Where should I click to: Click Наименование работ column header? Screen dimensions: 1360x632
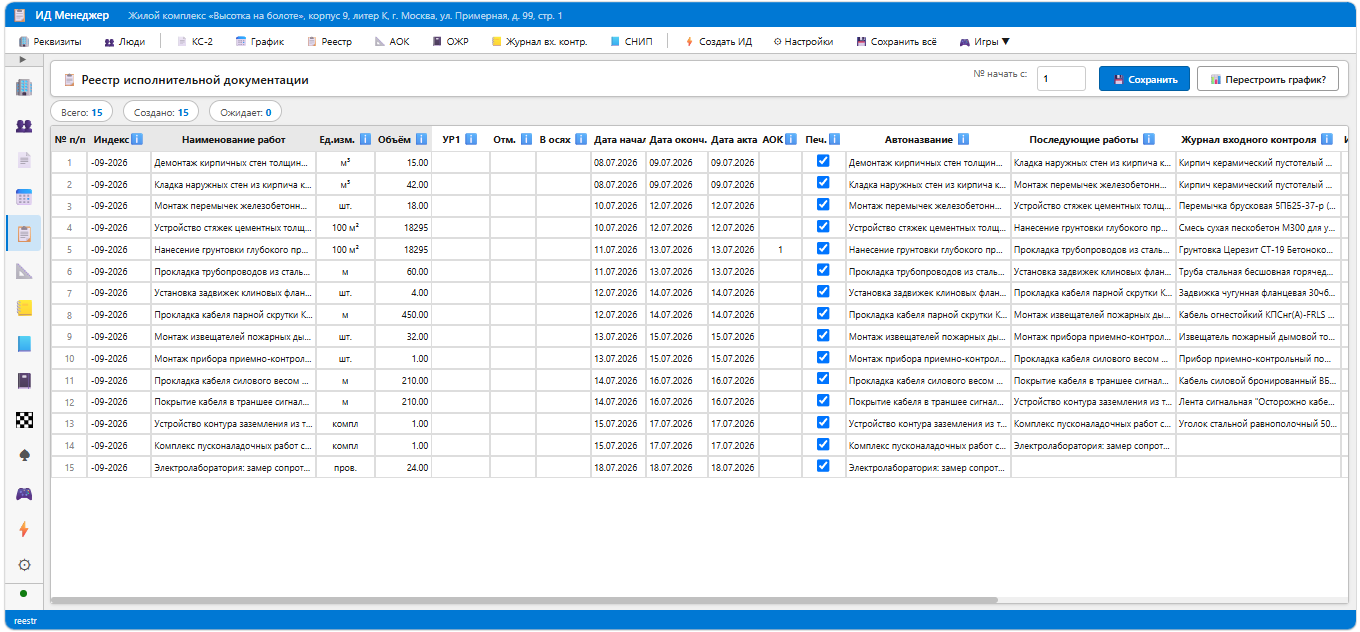tap(233, 140)
